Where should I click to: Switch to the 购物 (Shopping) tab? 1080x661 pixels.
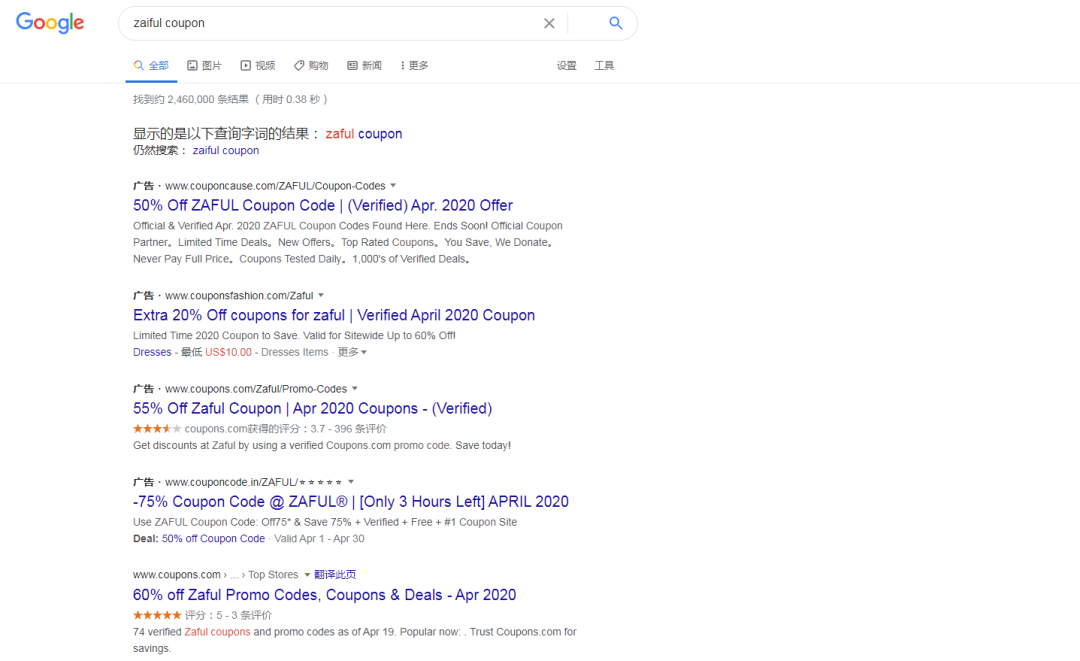(x=311, y=65)
